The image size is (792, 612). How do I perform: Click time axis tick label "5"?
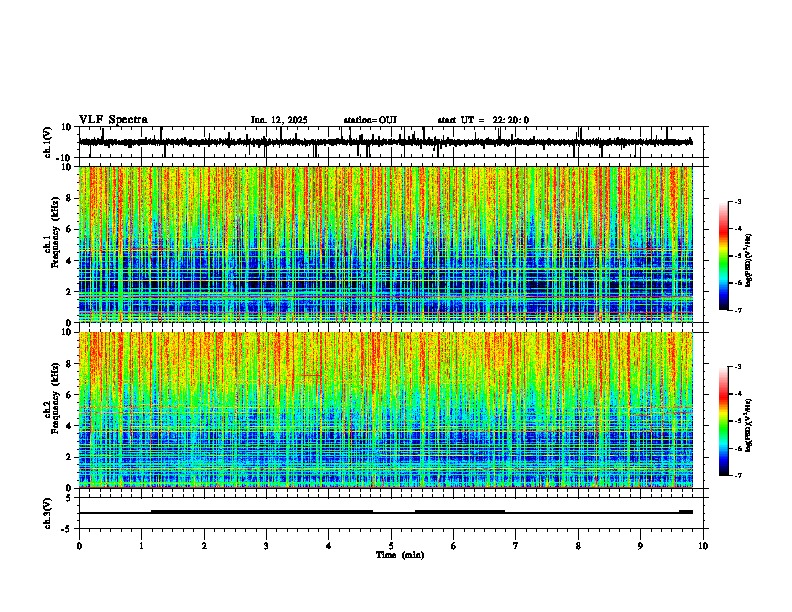click(x=391, y=546)
